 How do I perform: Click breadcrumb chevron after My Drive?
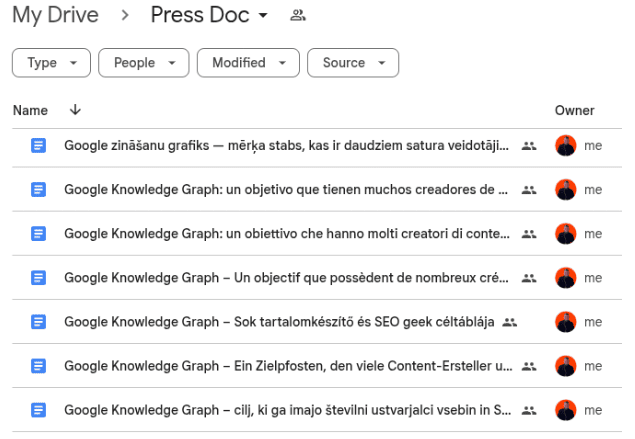(125, 15)
